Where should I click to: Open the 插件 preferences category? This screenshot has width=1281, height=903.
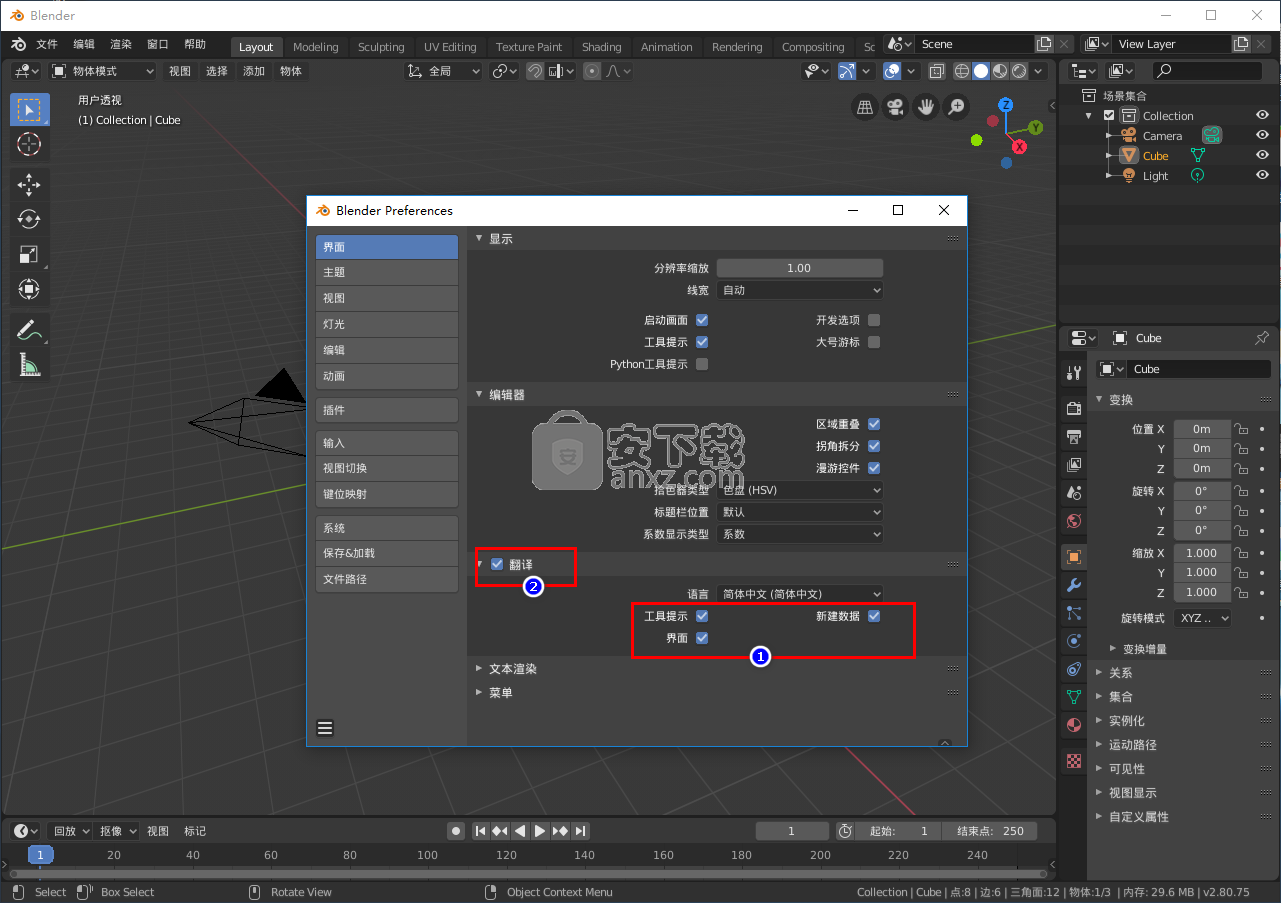pos(387,410)
